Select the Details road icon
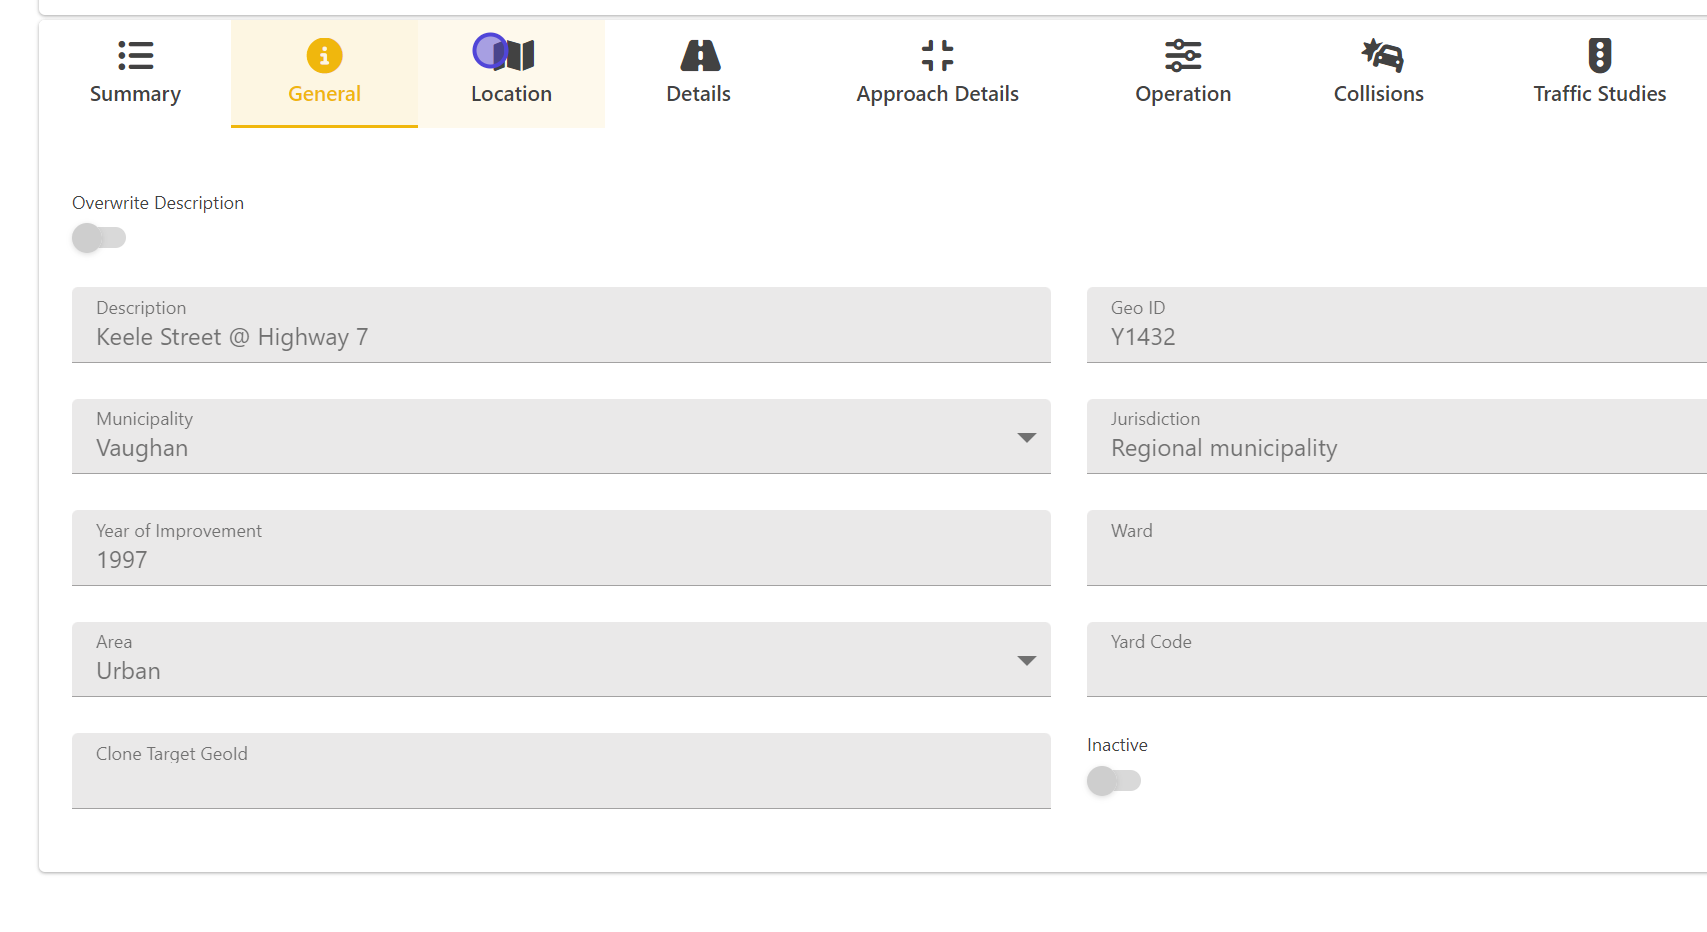The height and width of the screenshot is (932, 1707). (x=699, y=56)
